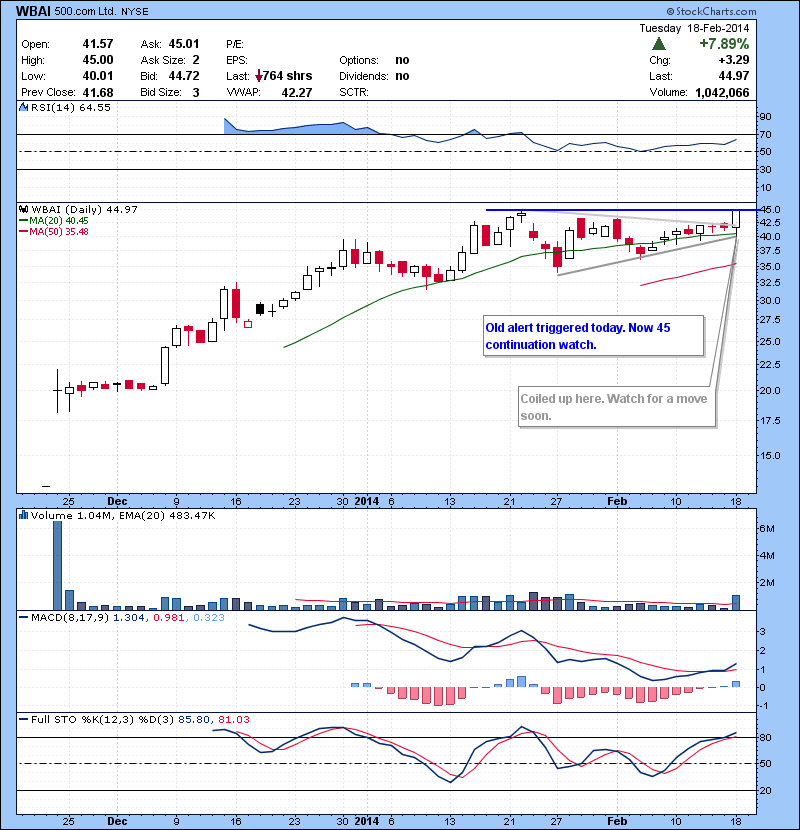This screenshot has width=800, height=830.
Task: Click the MACD histogram value 0.323
Action: pos(209,618)
